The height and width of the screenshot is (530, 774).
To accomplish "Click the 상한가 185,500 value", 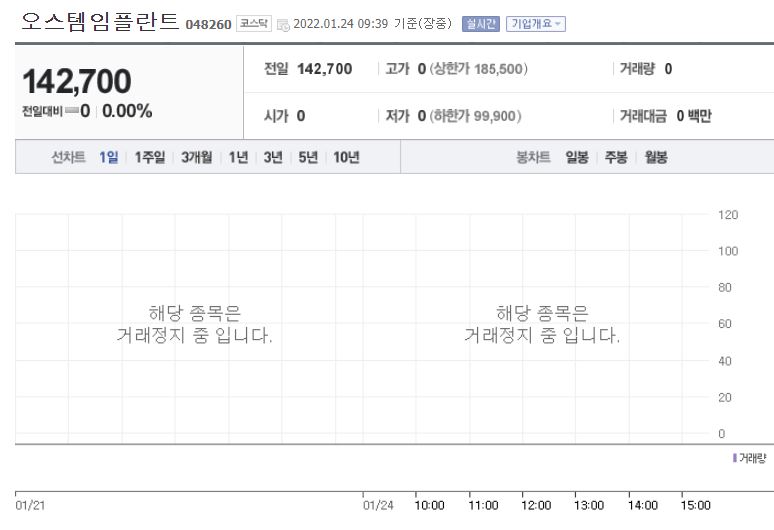I will coord(478,69).
